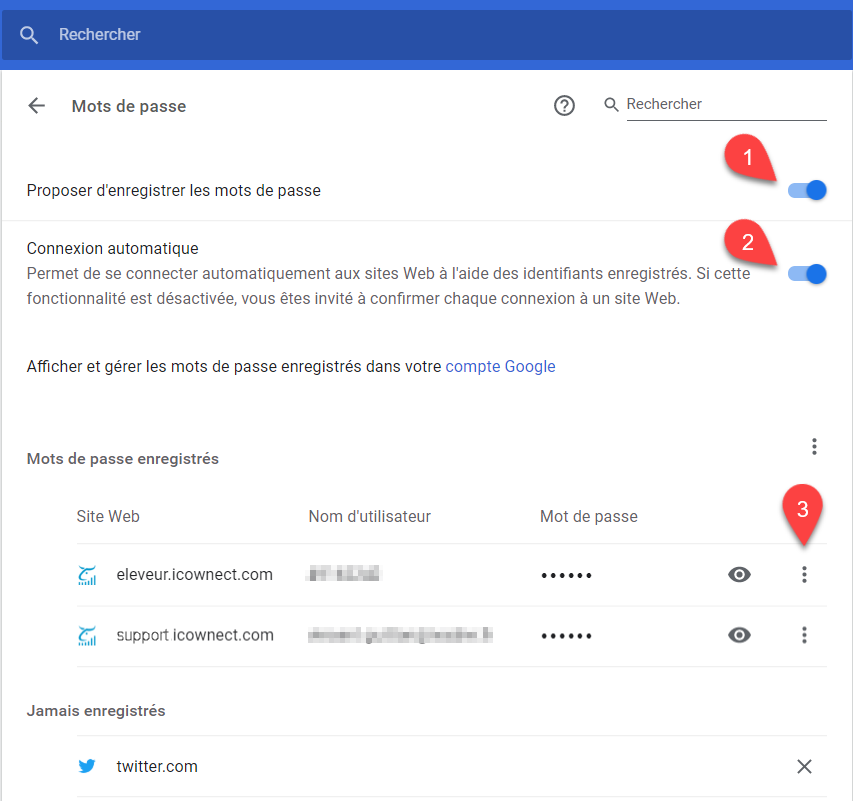
Task: Click the Twitter bird icon
Action: click(87, 766)
